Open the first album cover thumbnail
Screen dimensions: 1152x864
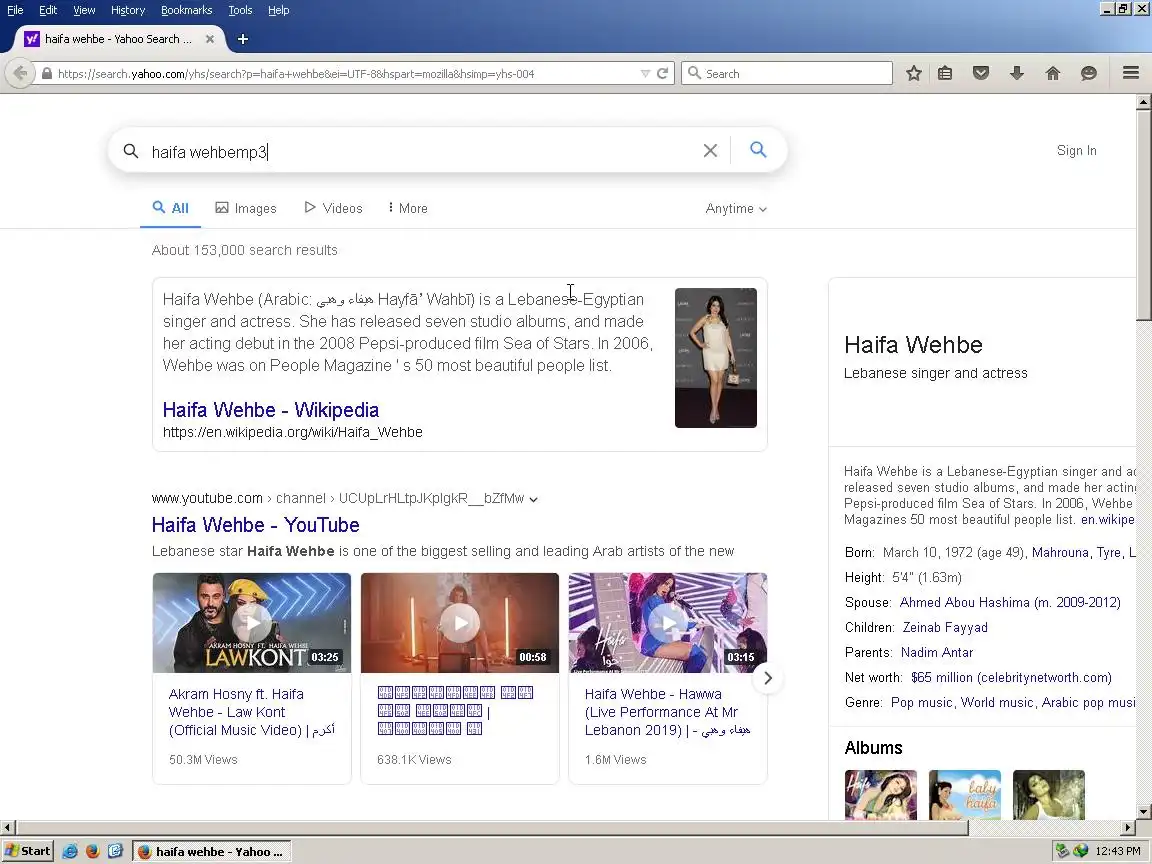pos(880,794)
